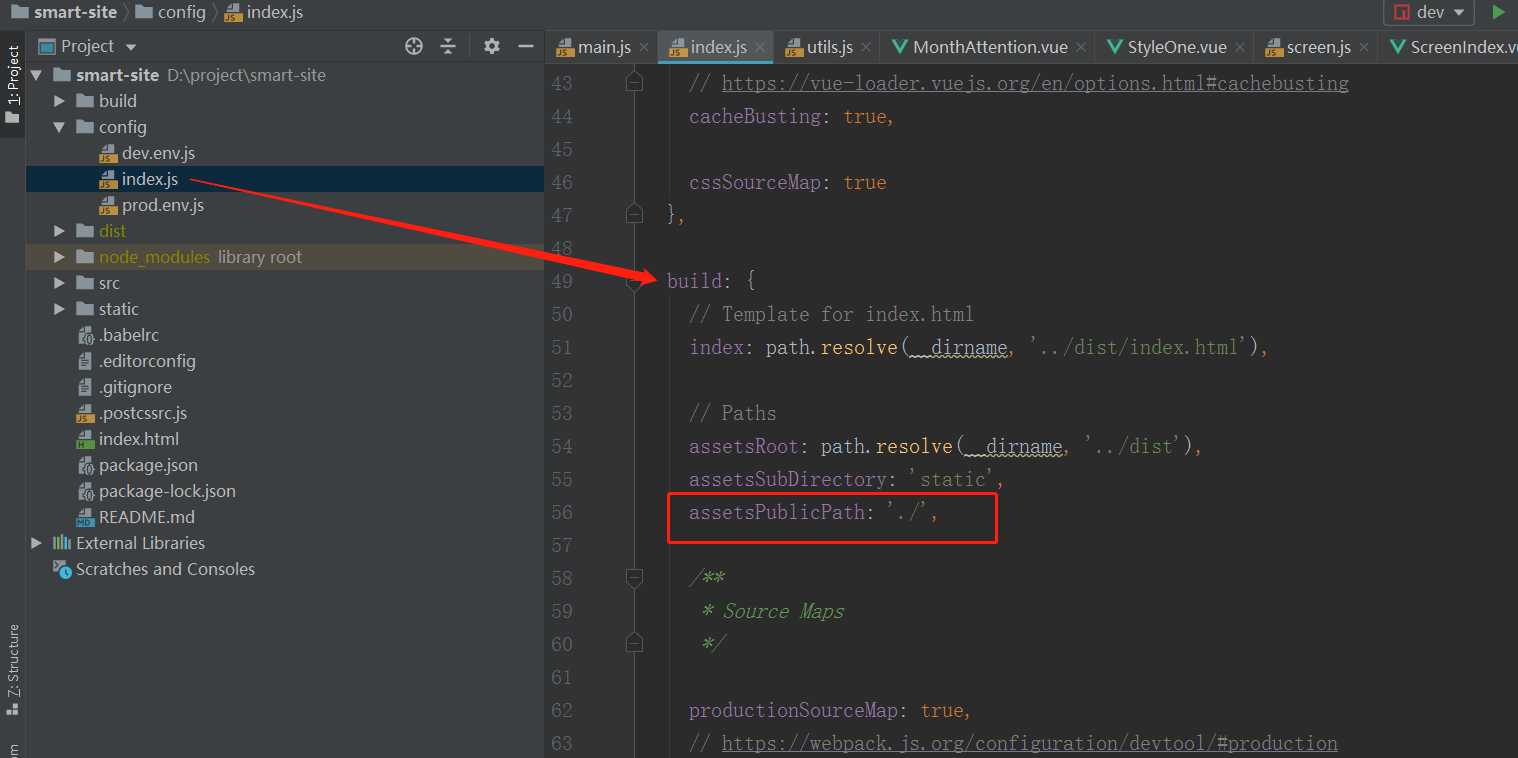Close the index.js tab
1518x758 pixels.
tap(761, 47)
